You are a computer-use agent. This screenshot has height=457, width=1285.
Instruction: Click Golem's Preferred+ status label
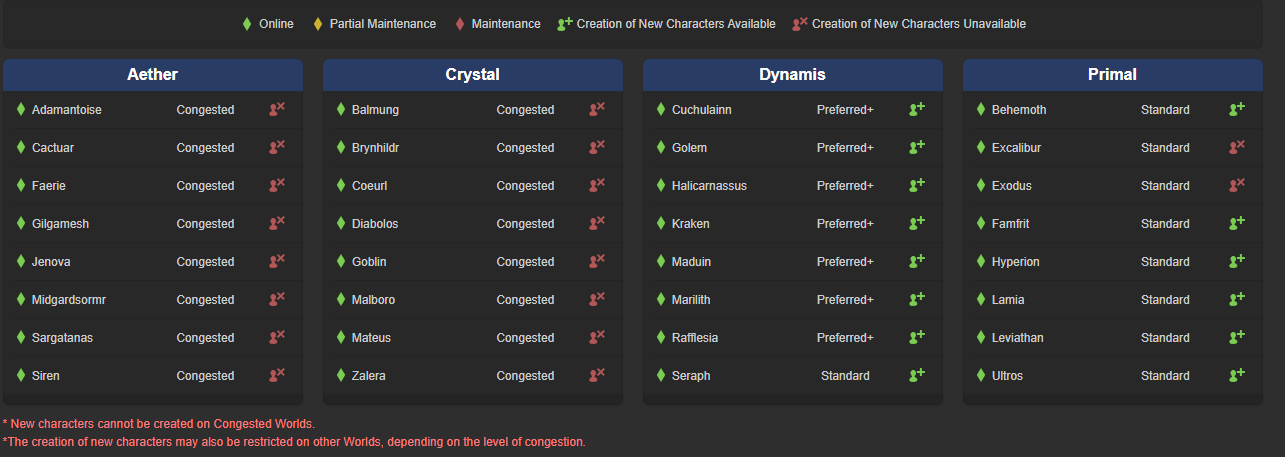[845, 148]
